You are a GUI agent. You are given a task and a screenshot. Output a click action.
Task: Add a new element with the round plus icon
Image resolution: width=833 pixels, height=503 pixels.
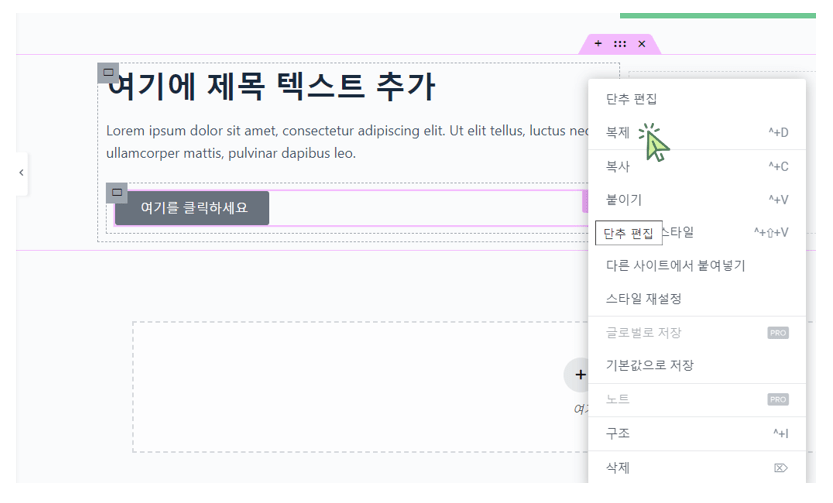point(580,374)
